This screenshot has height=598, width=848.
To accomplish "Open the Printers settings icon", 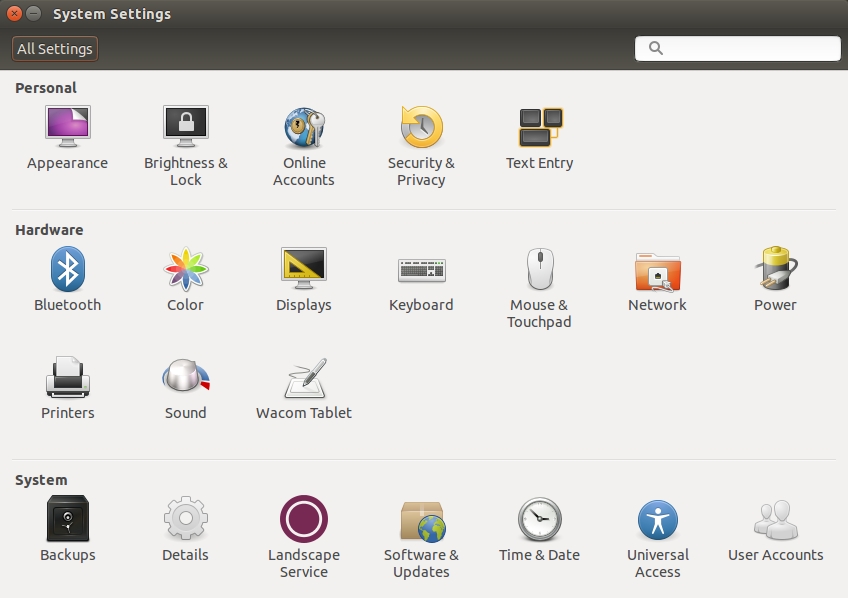I will [68, 377].
